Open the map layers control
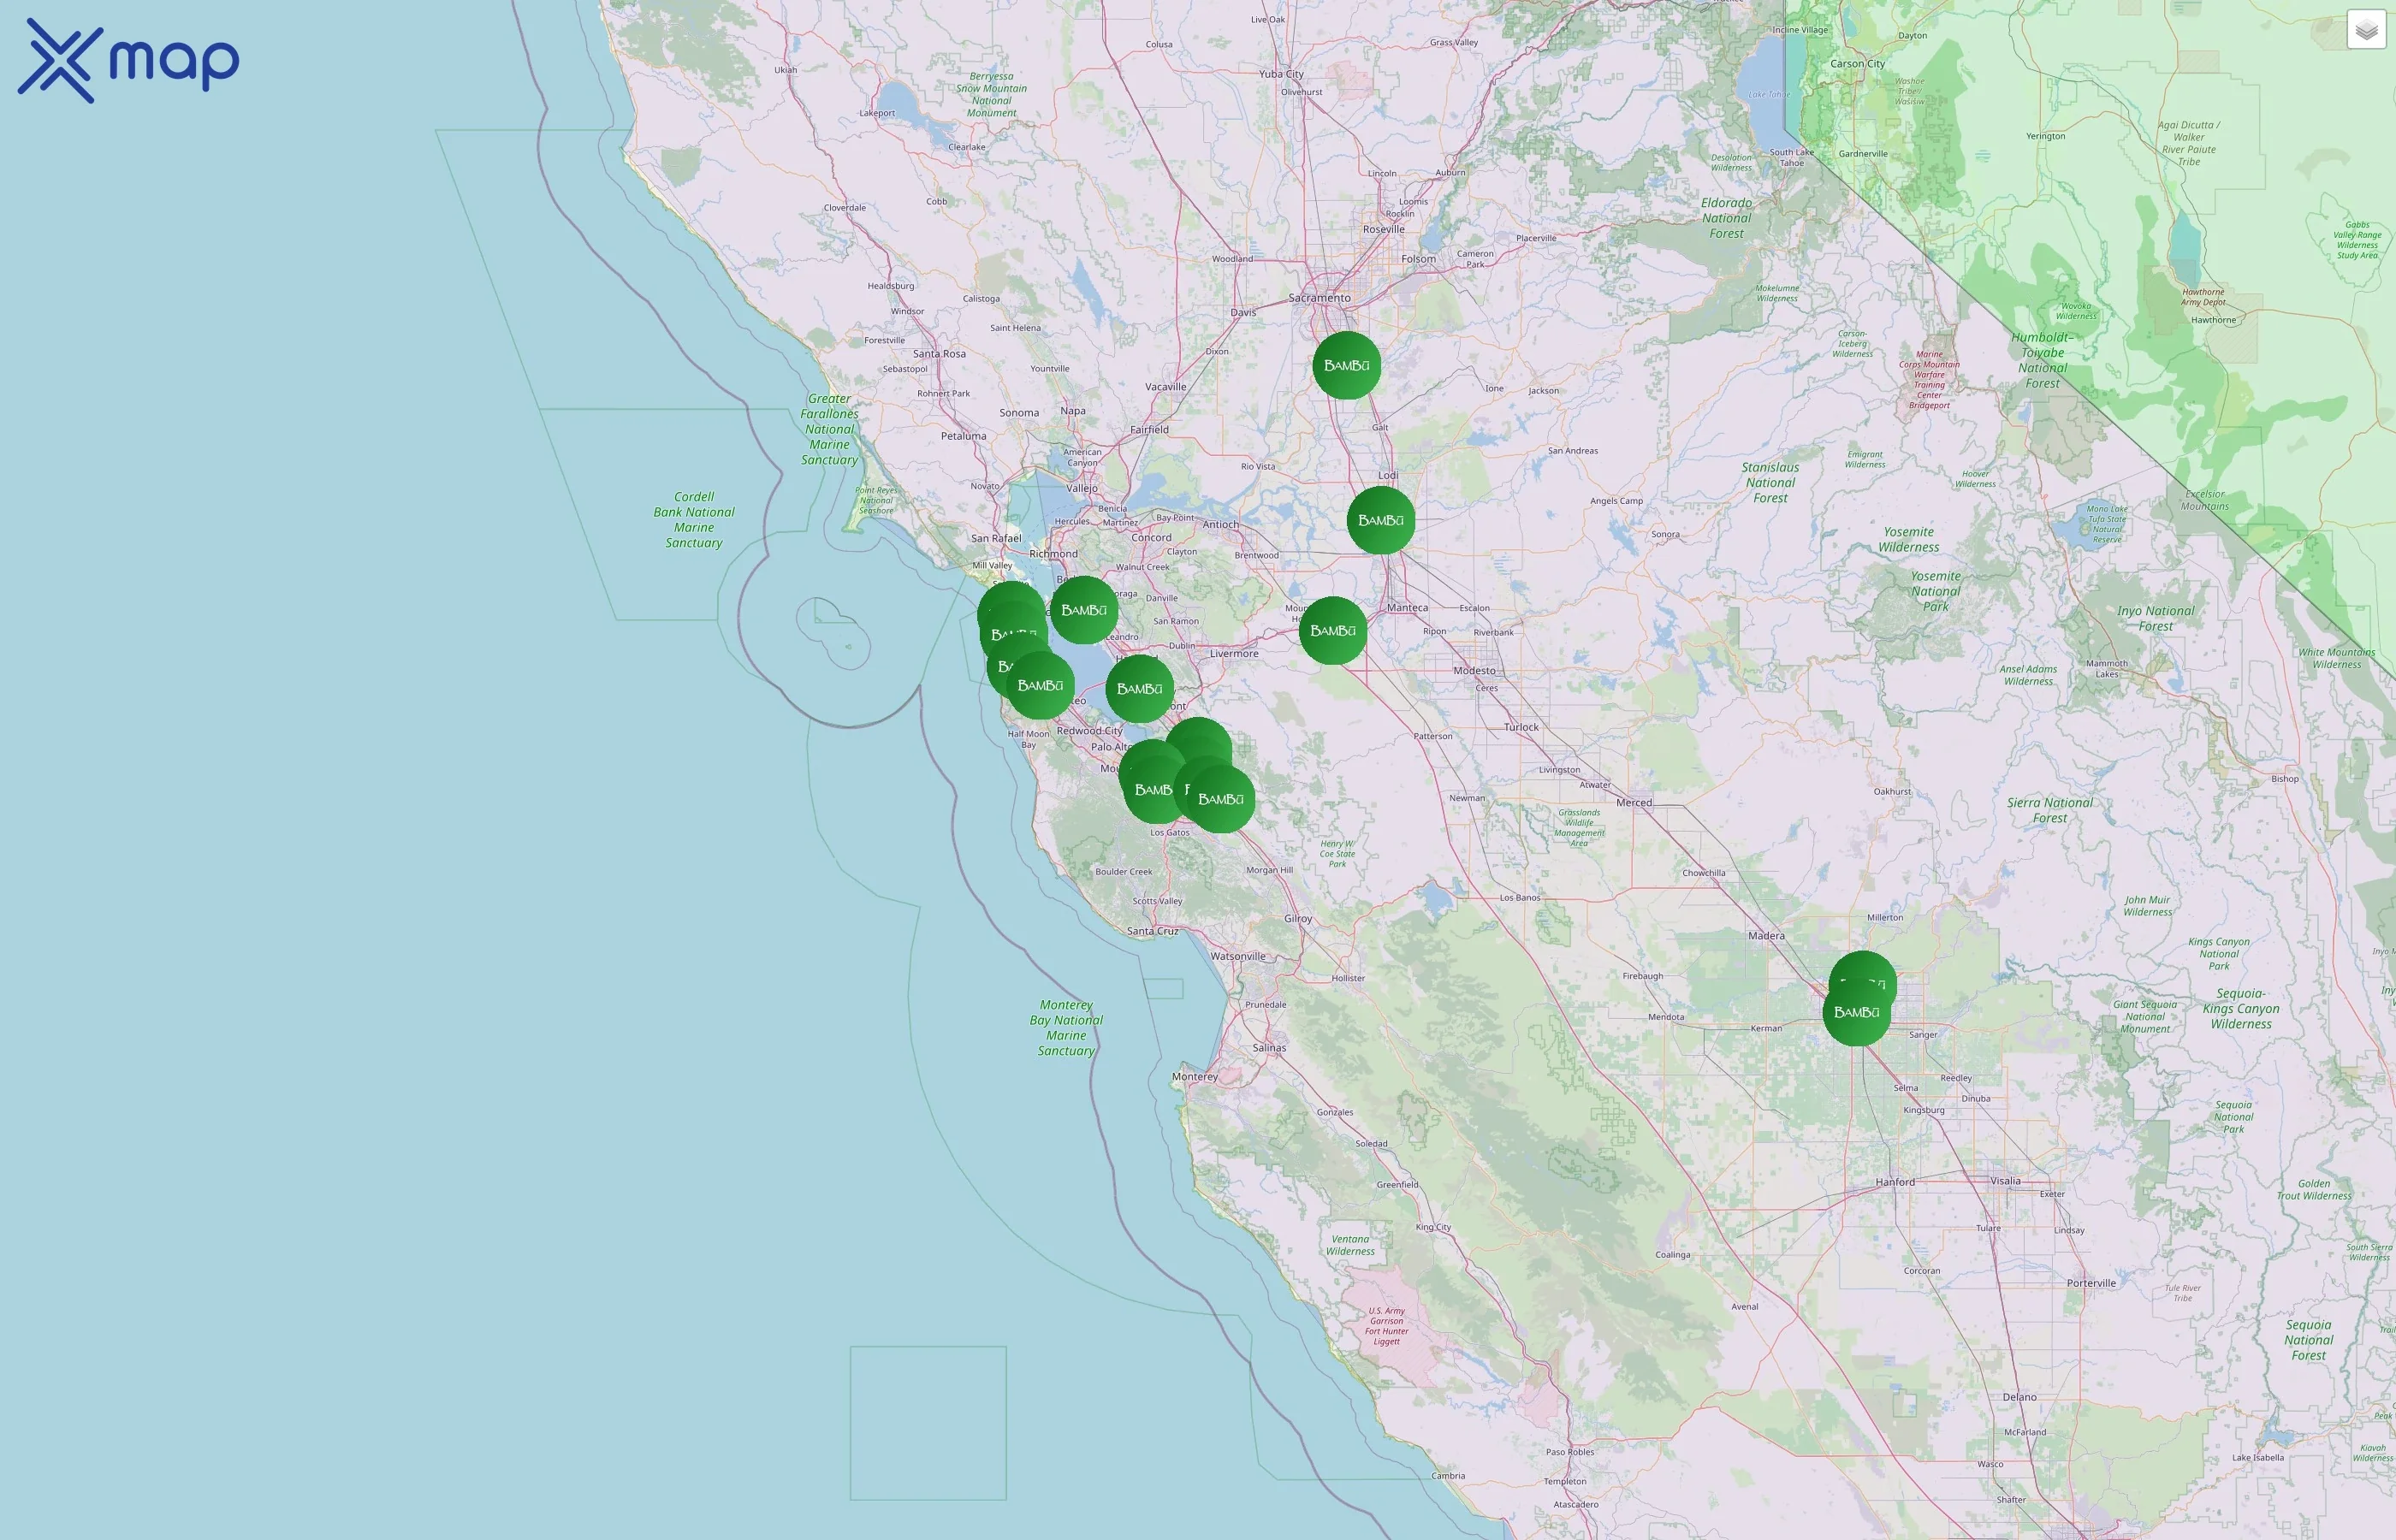 (x=2365, y=30)
